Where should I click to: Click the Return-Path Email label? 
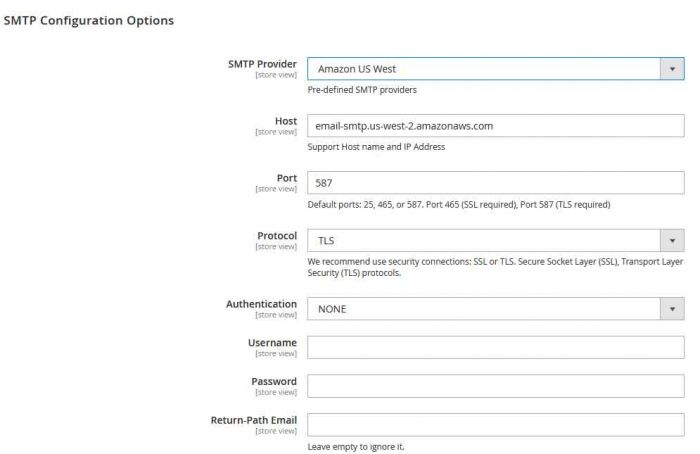[x=254, y=420]
